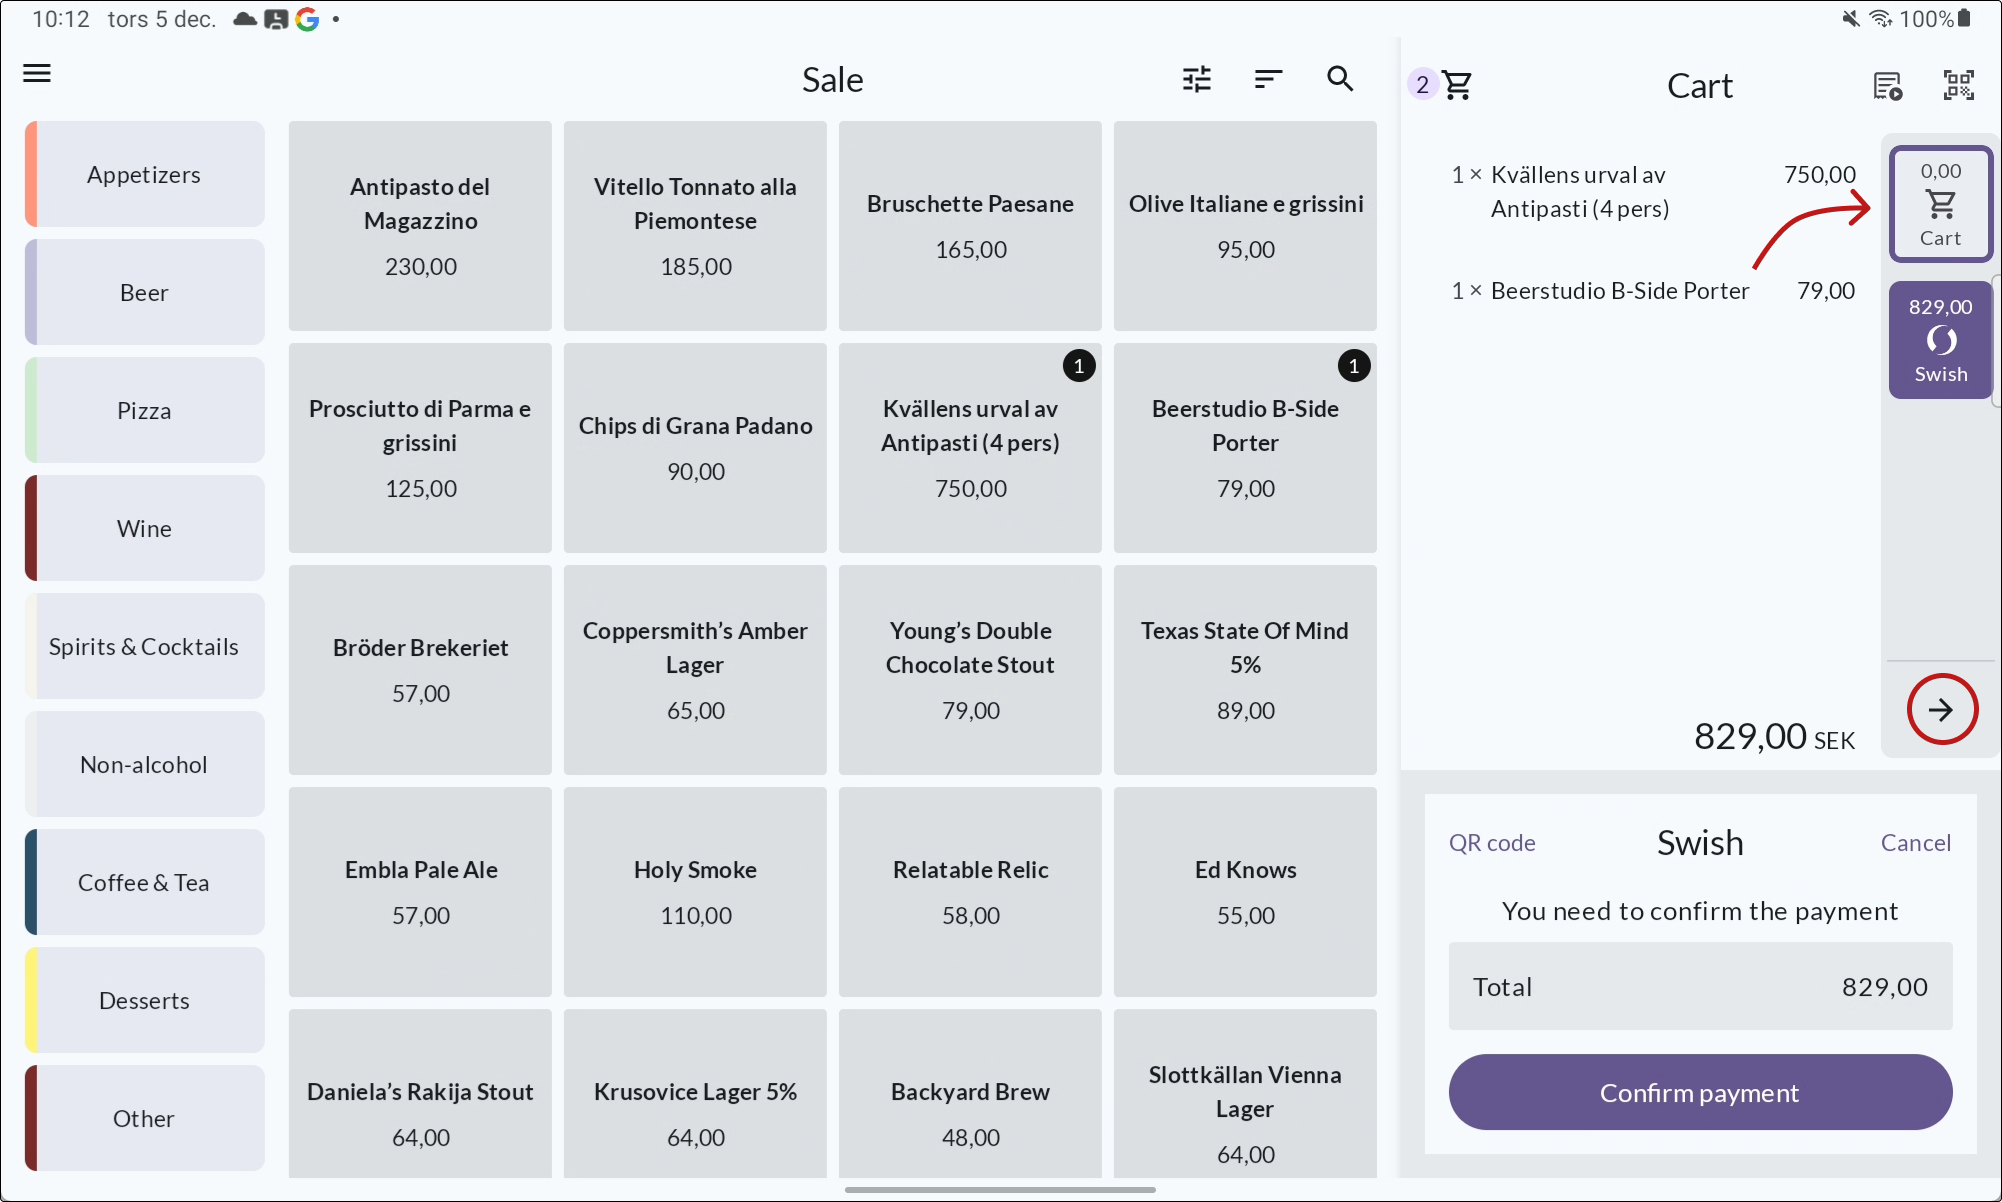Cancel the Swish payment
This screenshot has width=2002, height=1202.
(1915, 843)
